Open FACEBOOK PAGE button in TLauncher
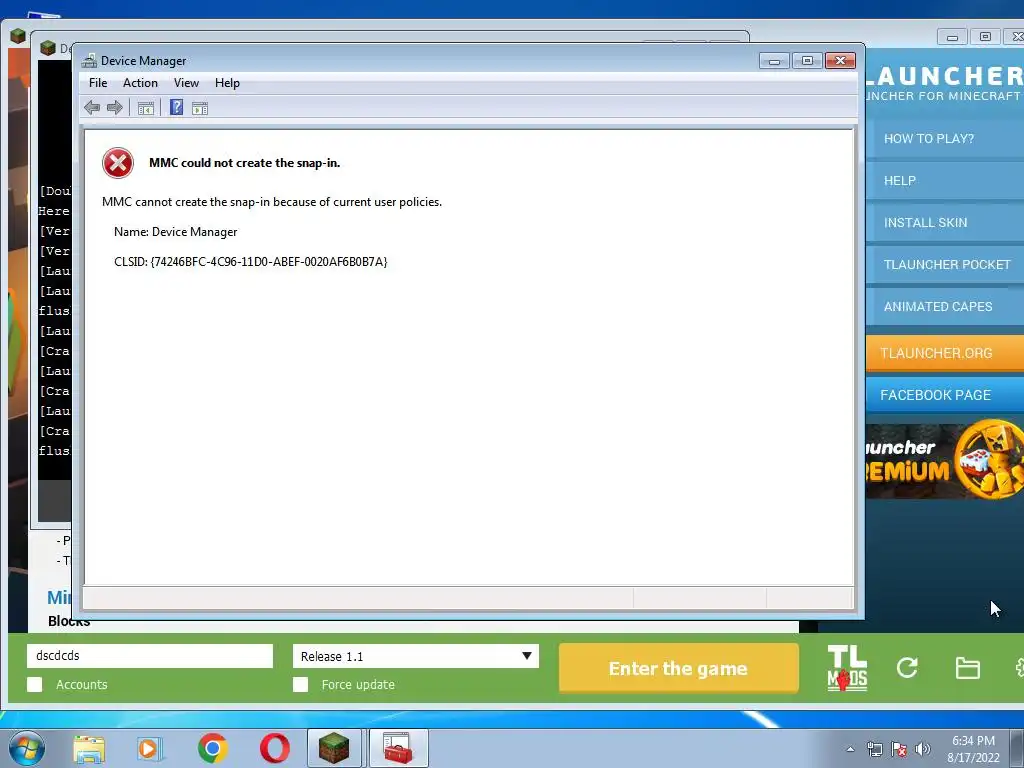This screenshot has height=768, width=1024. pyautogui.click(x=945, y=395)
